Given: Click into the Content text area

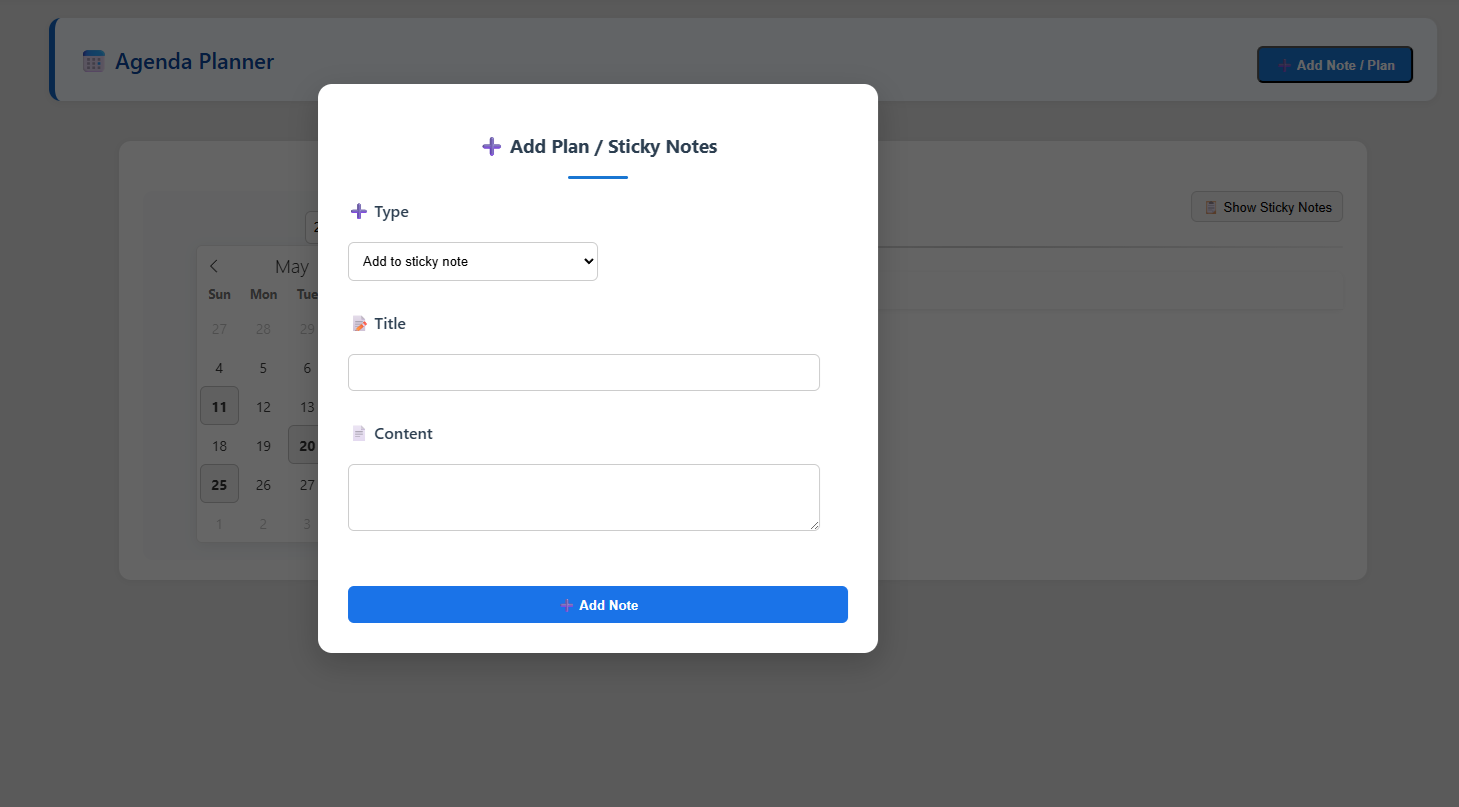Looking at the screenshot, I should (x=584, y=497).
